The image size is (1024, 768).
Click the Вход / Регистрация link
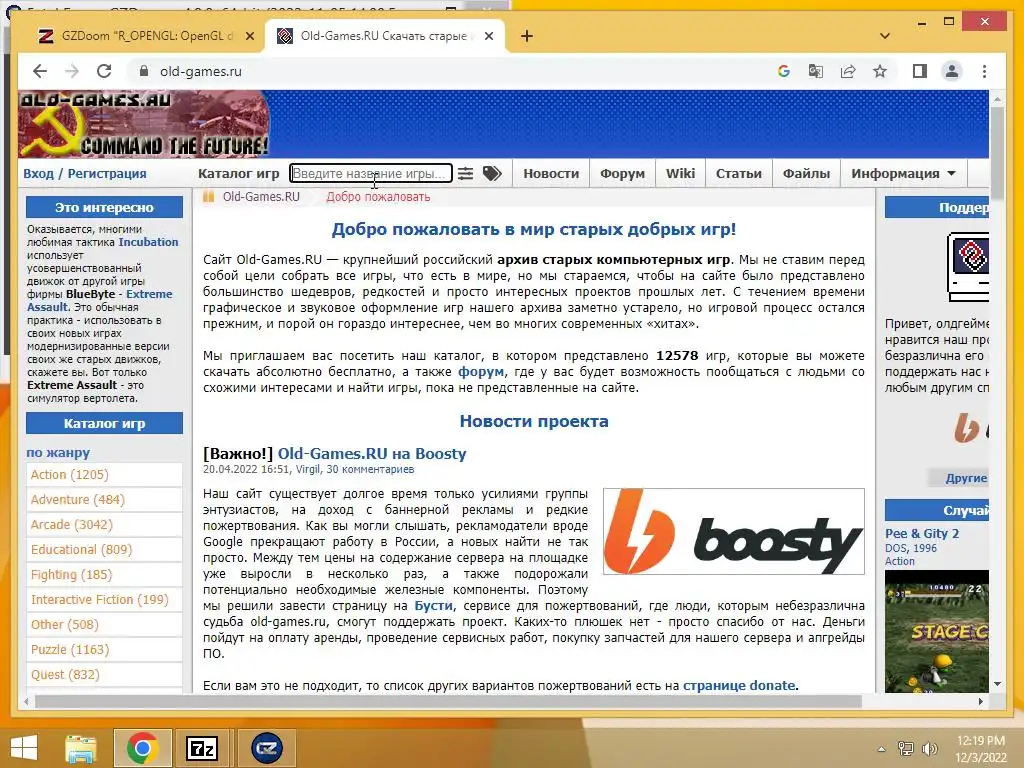click(x=85, y=174)
